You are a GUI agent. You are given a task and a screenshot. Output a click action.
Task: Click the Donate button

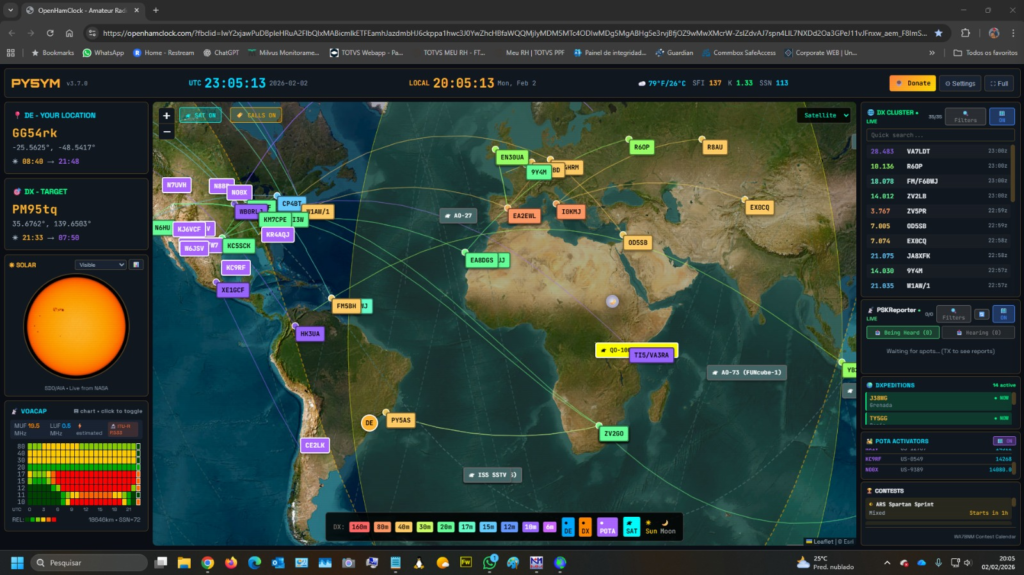912,83
